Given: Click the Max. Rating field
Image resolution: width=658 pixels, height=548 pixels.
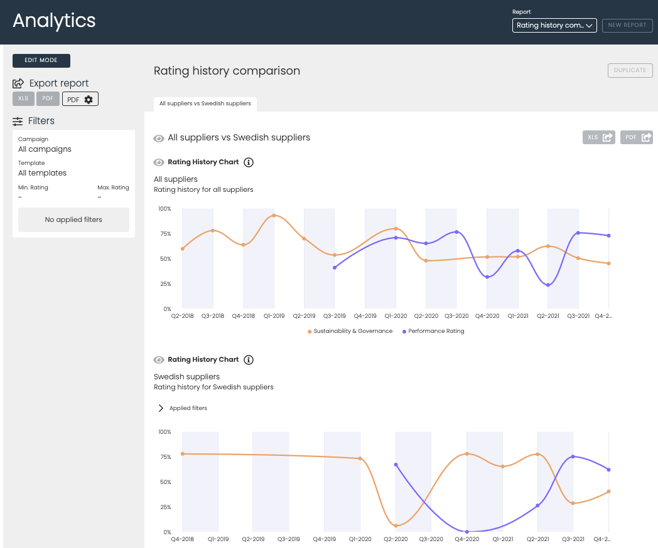Looking at the screenshot, I should pyautogui.click(x=113, y=193).
